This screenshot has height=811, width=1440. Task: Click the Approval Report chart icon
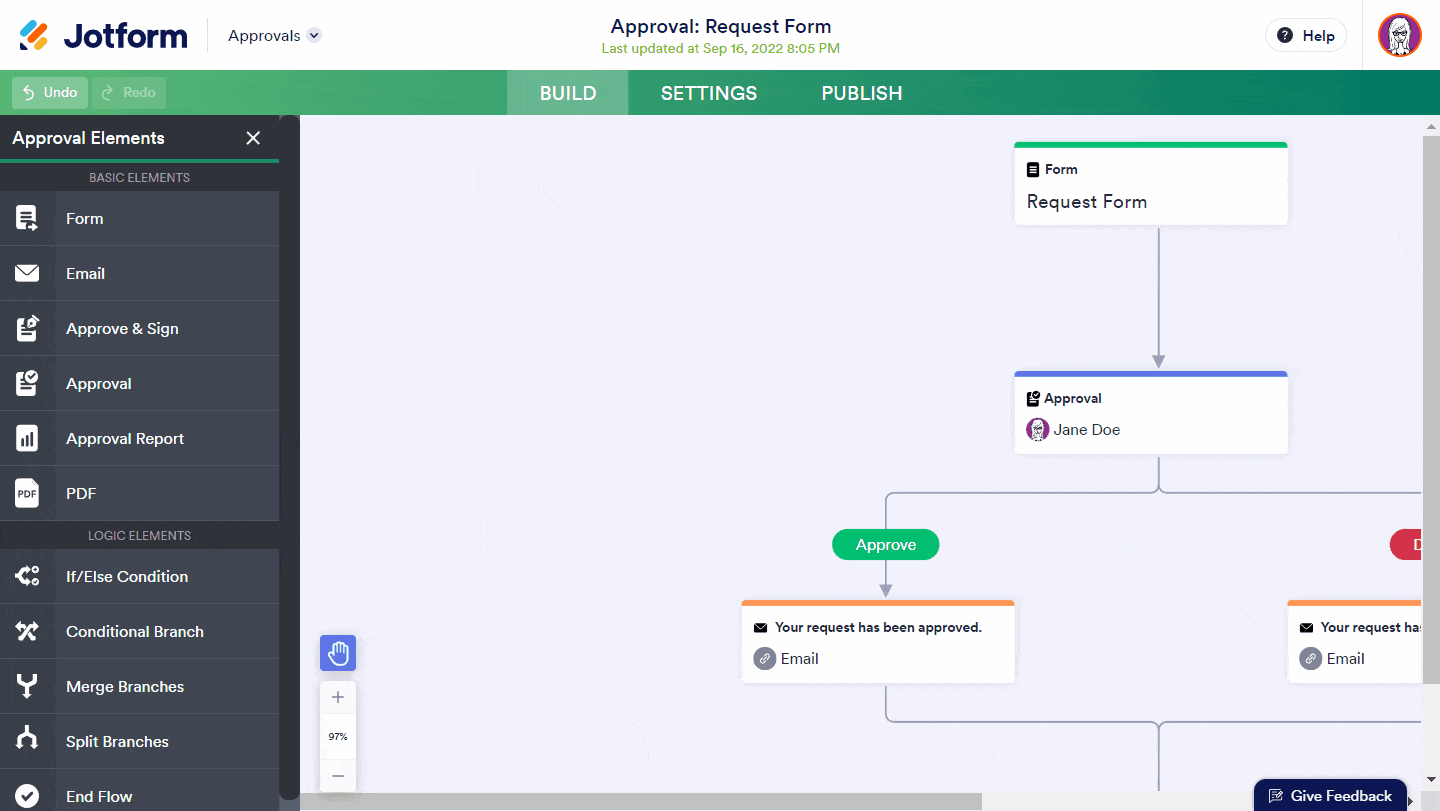coord(27,438)
